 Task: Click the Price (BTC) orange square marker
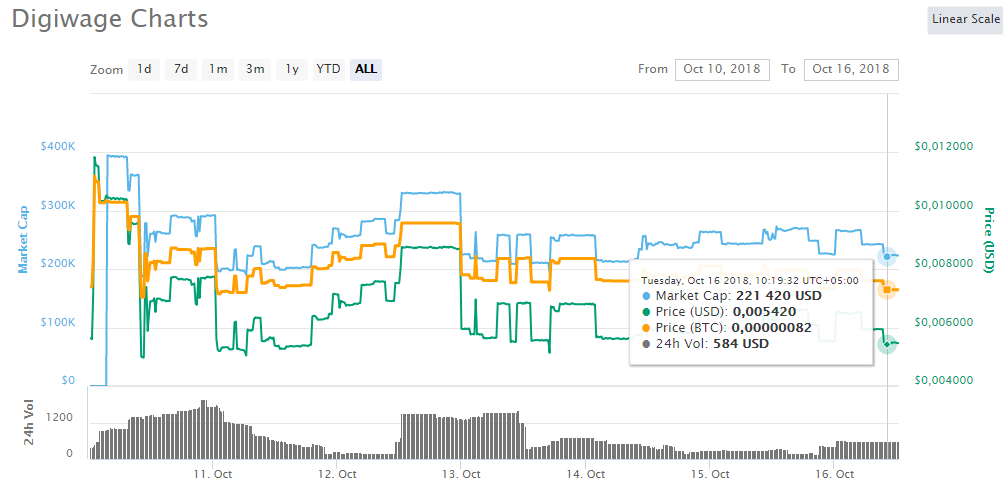coord(887,290)
